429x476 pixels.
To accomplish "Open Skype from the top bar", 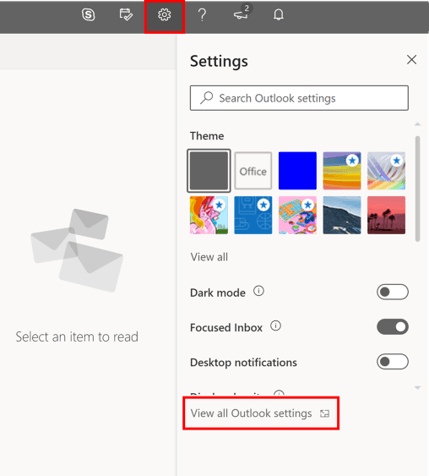I will (88, 15).
